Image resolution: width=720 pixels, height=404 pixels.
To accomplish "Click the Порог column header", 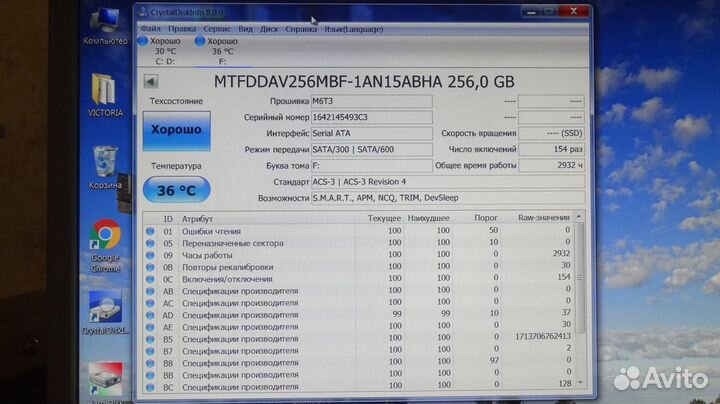I will (x=486, y=218).
